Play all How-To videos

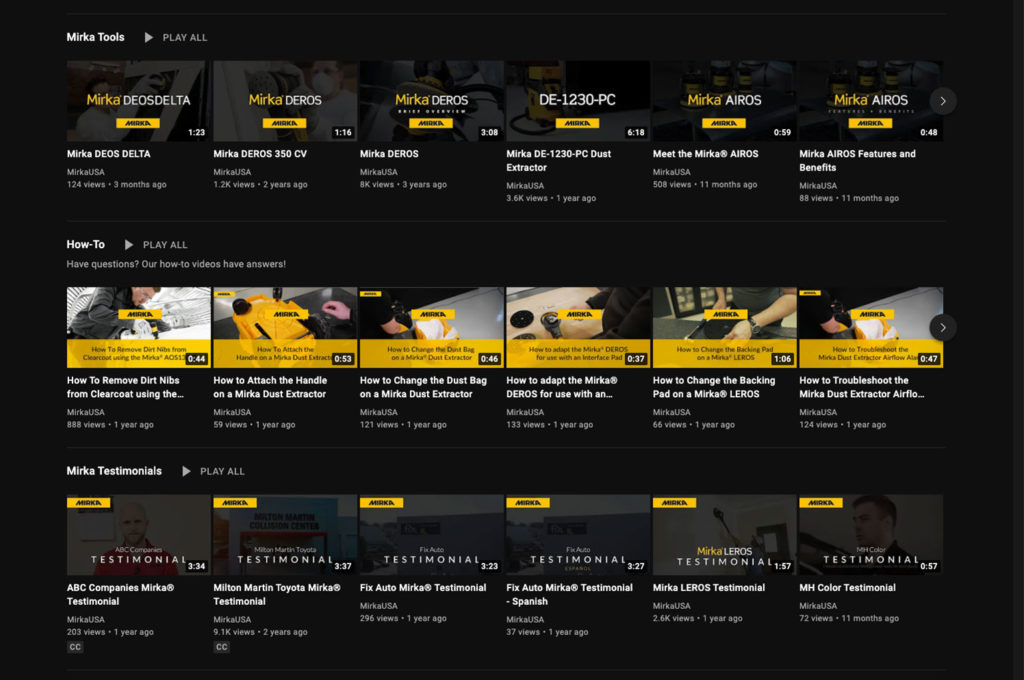[x=156, y=245]
